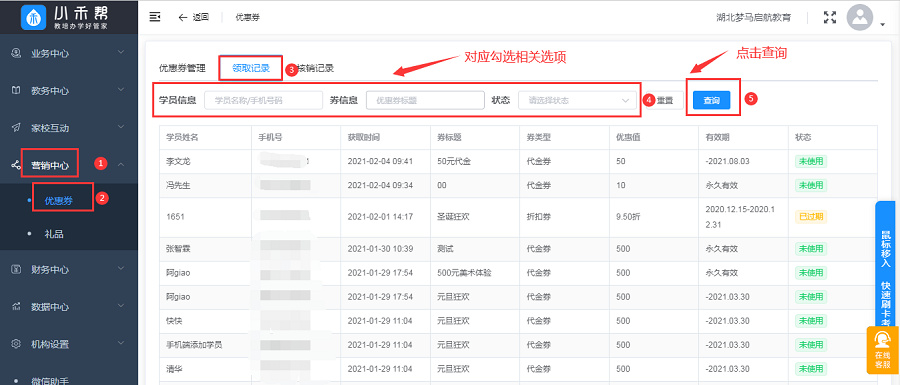
Task: Open the 在线客服 support widget
Action: (x=883, y=350)
